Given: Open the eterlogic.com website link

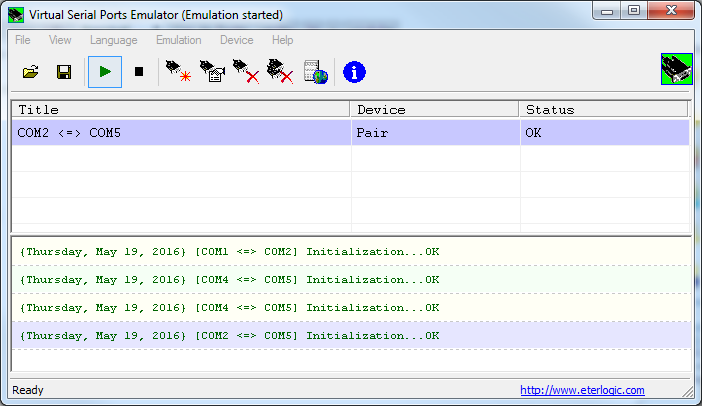Looking at the screenshot, I should (x=582, y=390).
